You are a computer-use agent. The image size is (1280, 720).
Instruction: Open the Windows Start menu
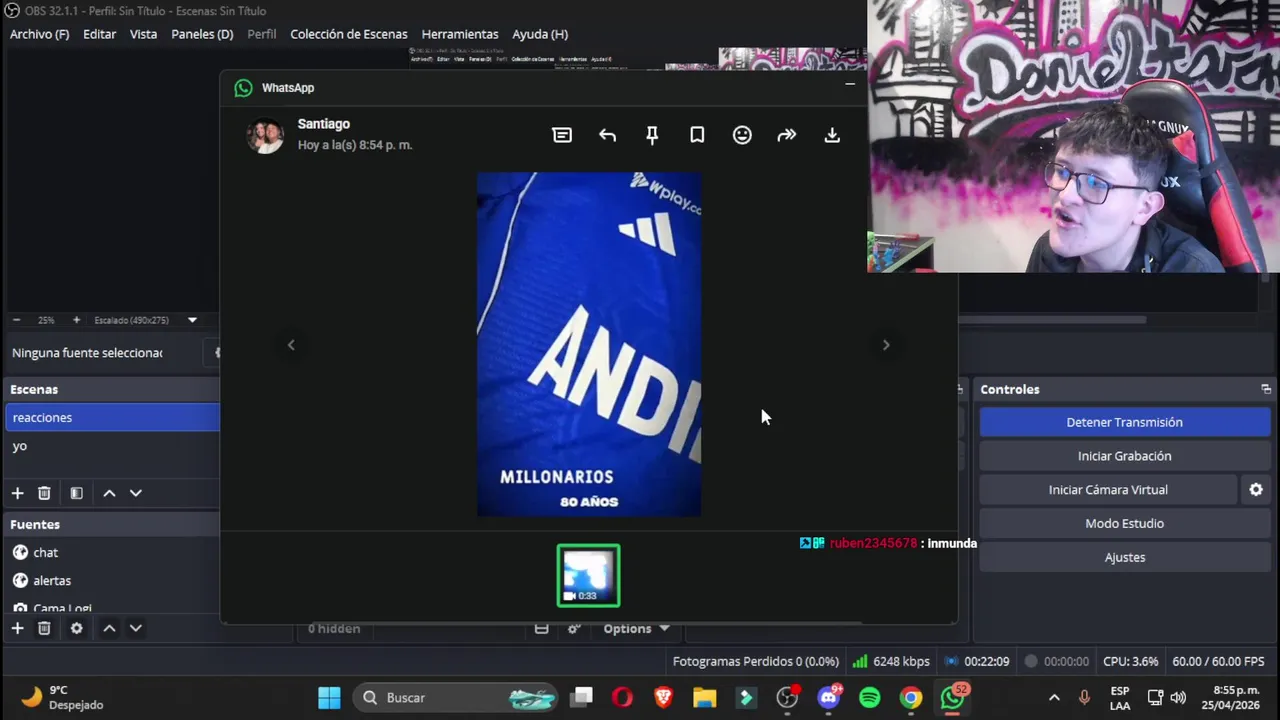pos(329,698)
